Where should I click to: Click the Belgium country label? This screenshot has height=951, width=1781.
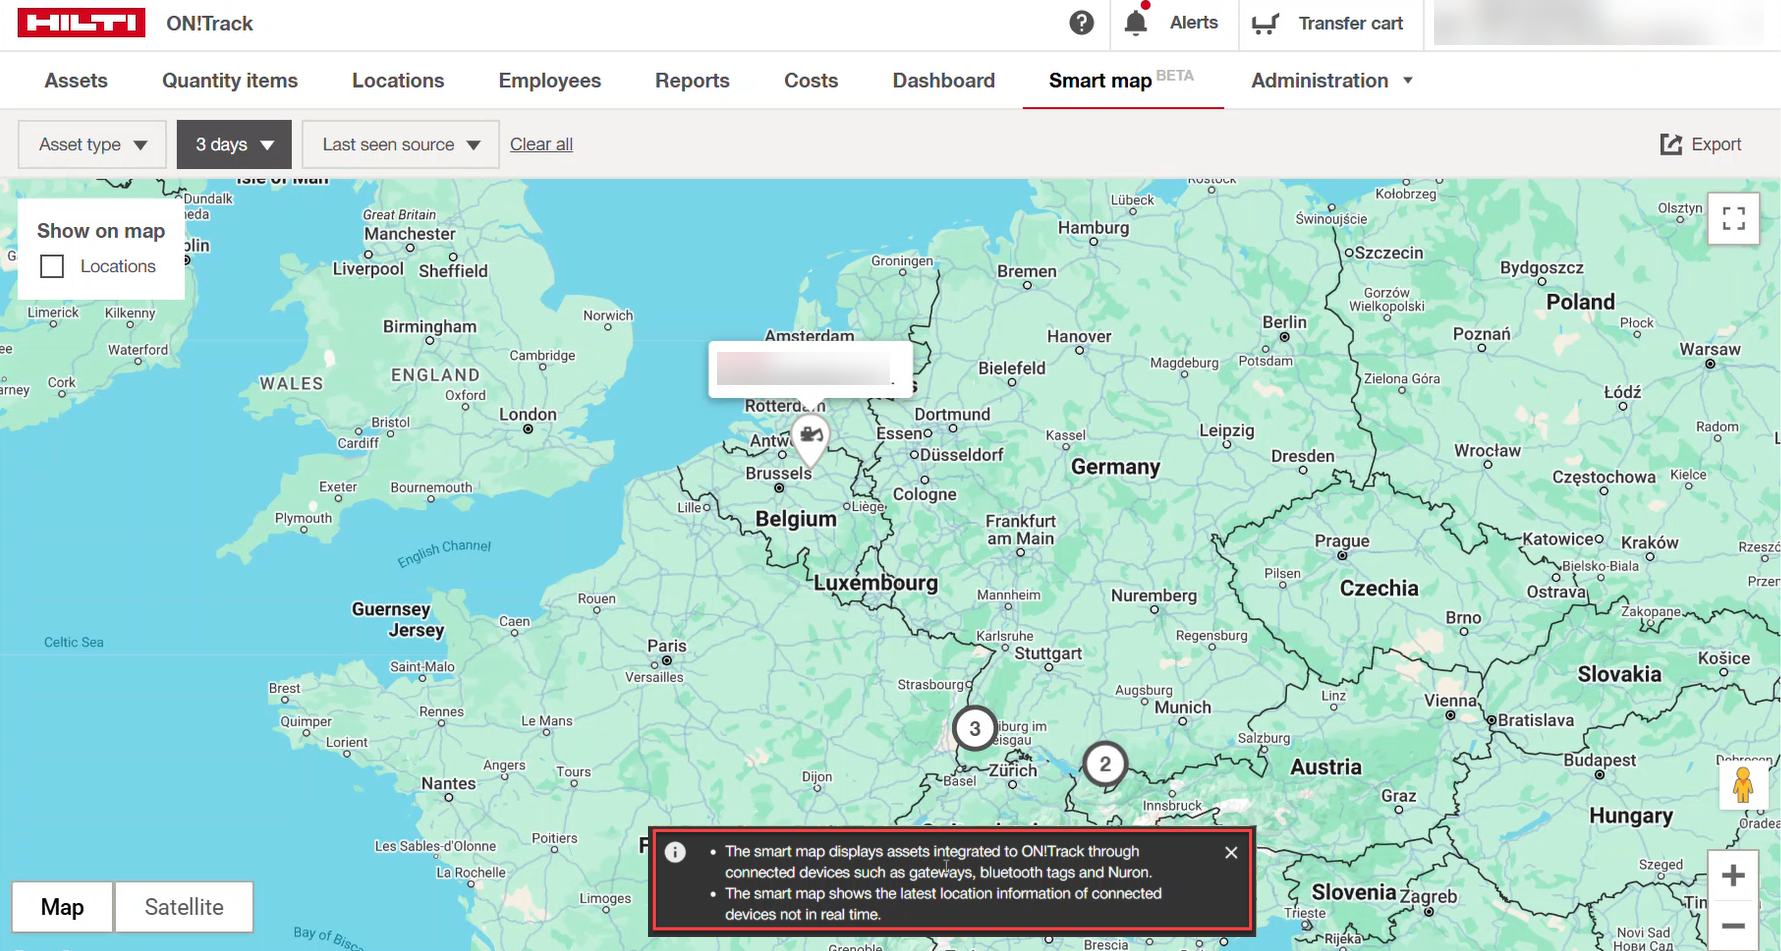click(x=796, y=519)
